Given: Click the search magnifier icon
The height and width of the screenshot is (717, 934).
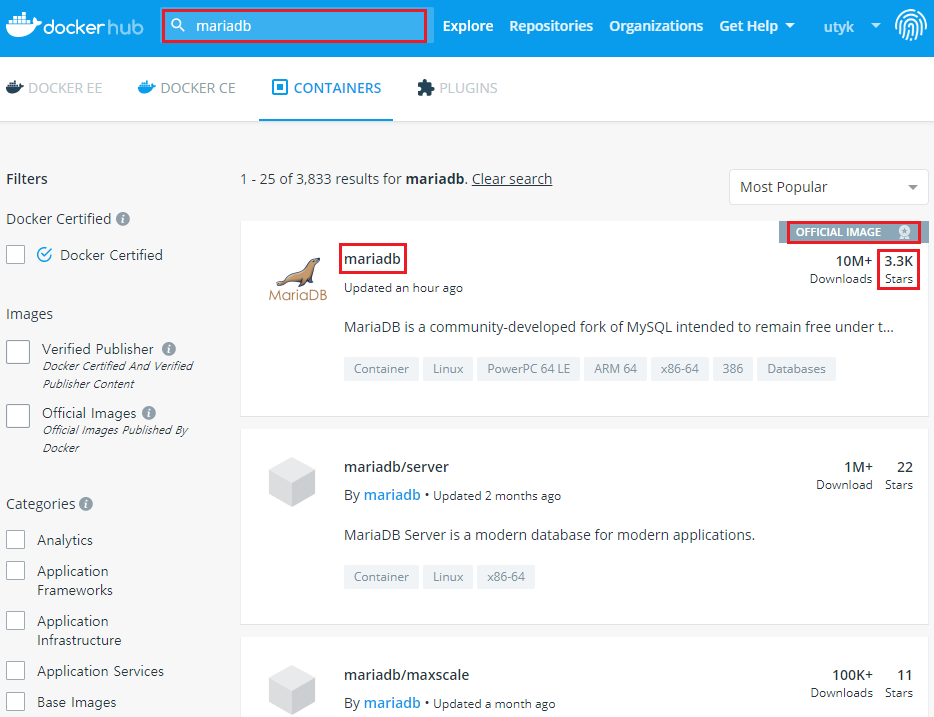Looking at the screenshot, I should [178, 25].
